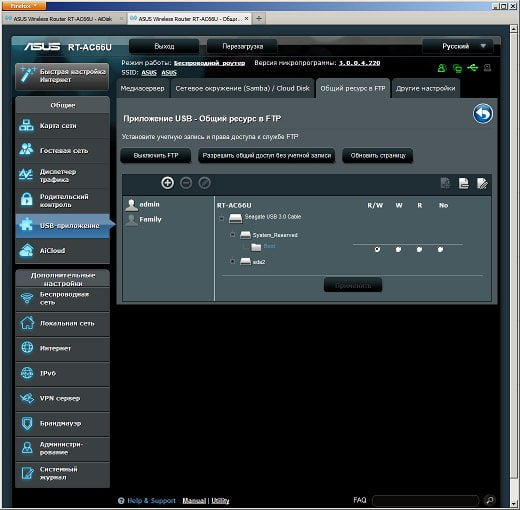Switch to the Медиасервер tab
The height and width of the screenshot is (510, 520).
tap(143, 88)
